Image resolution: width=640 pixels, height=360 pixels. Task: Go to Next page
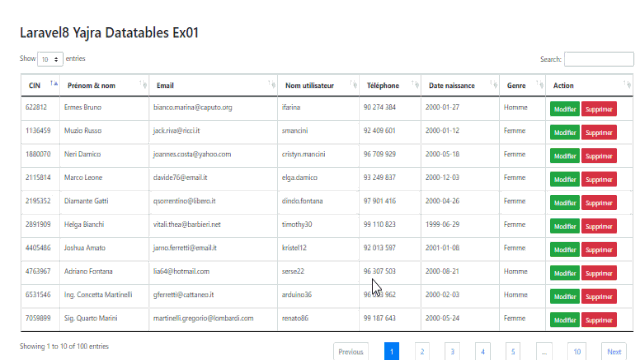[614, 351]
